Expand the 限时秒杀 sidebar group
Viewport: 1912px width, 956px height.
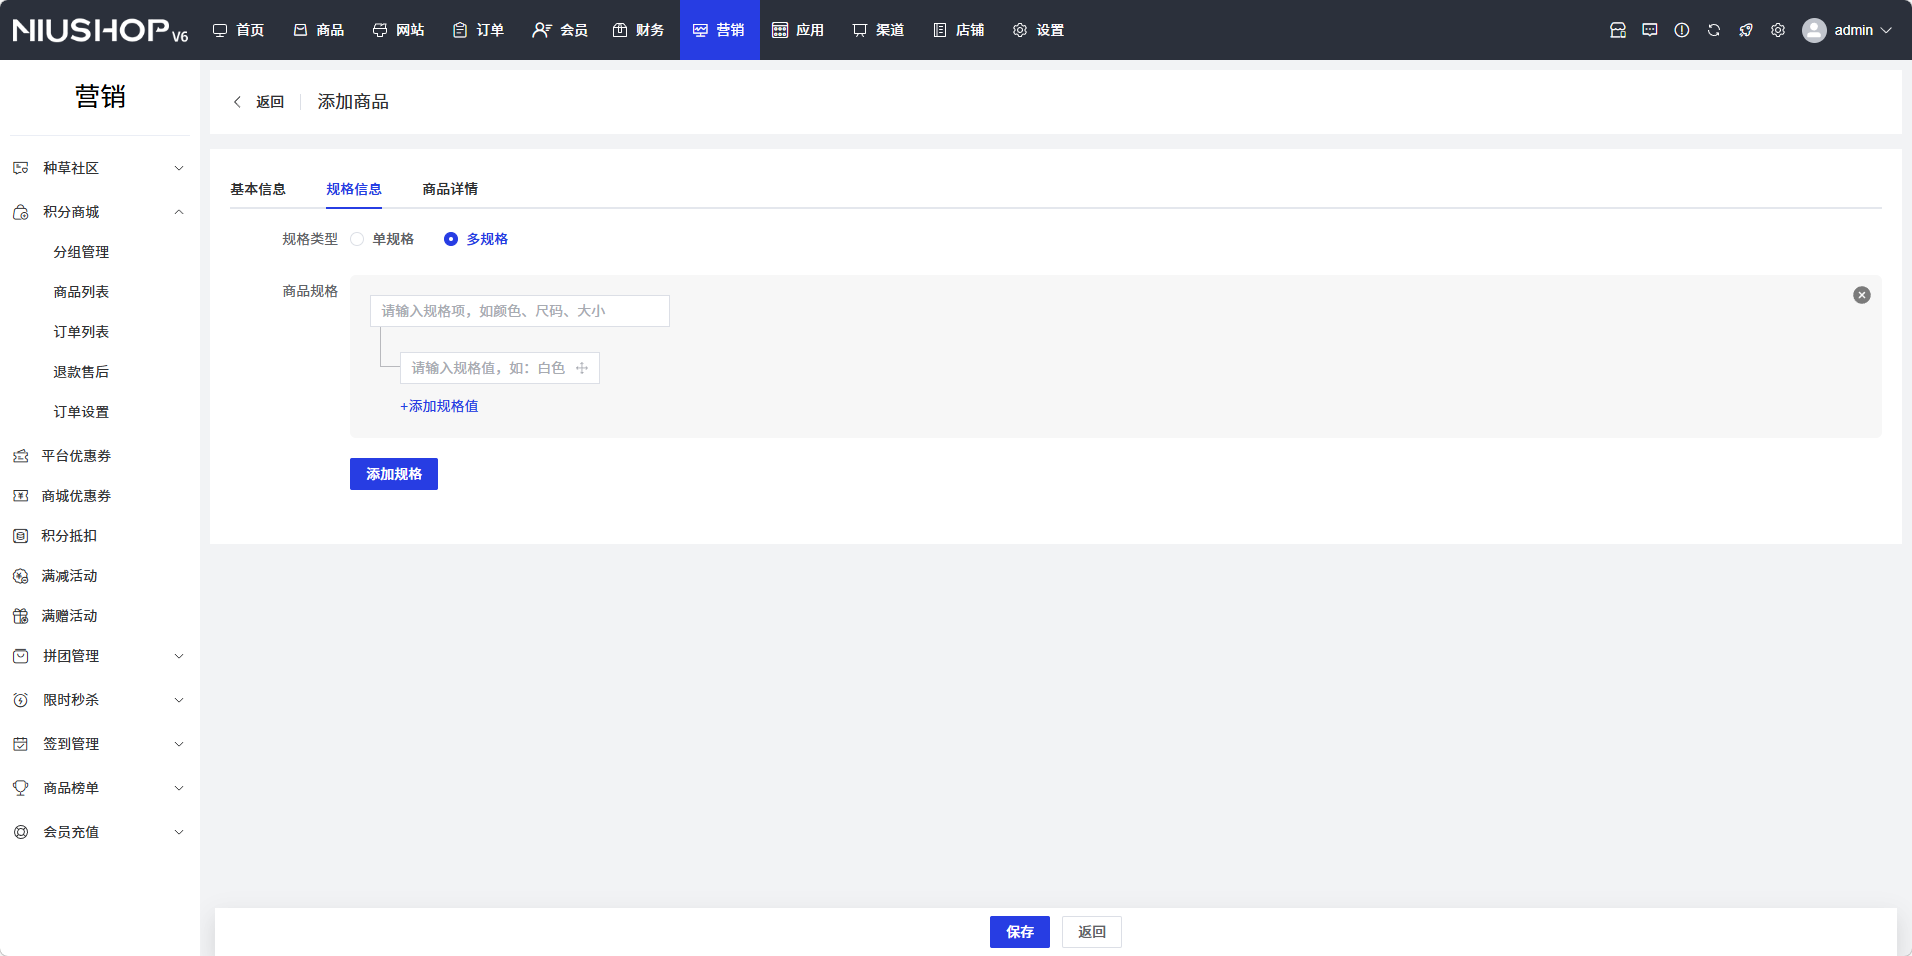100,700
